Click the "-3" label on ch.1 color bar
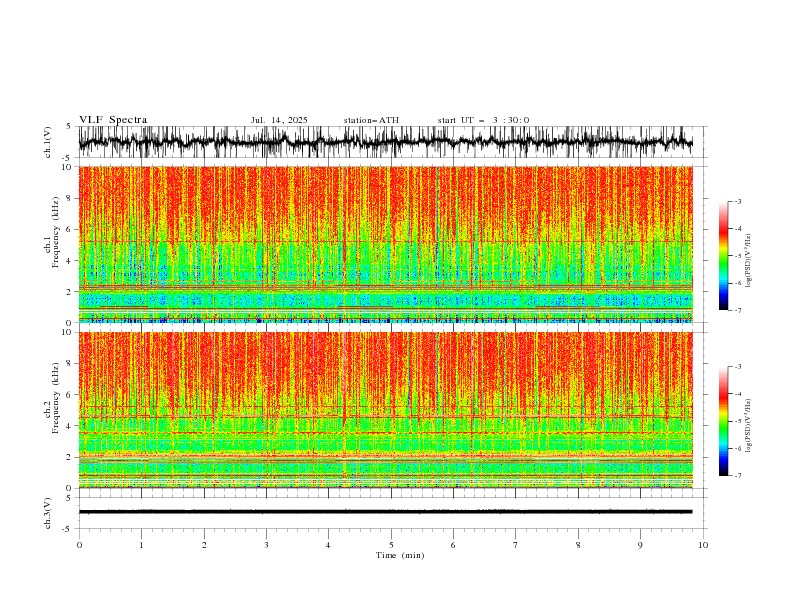 737,201
